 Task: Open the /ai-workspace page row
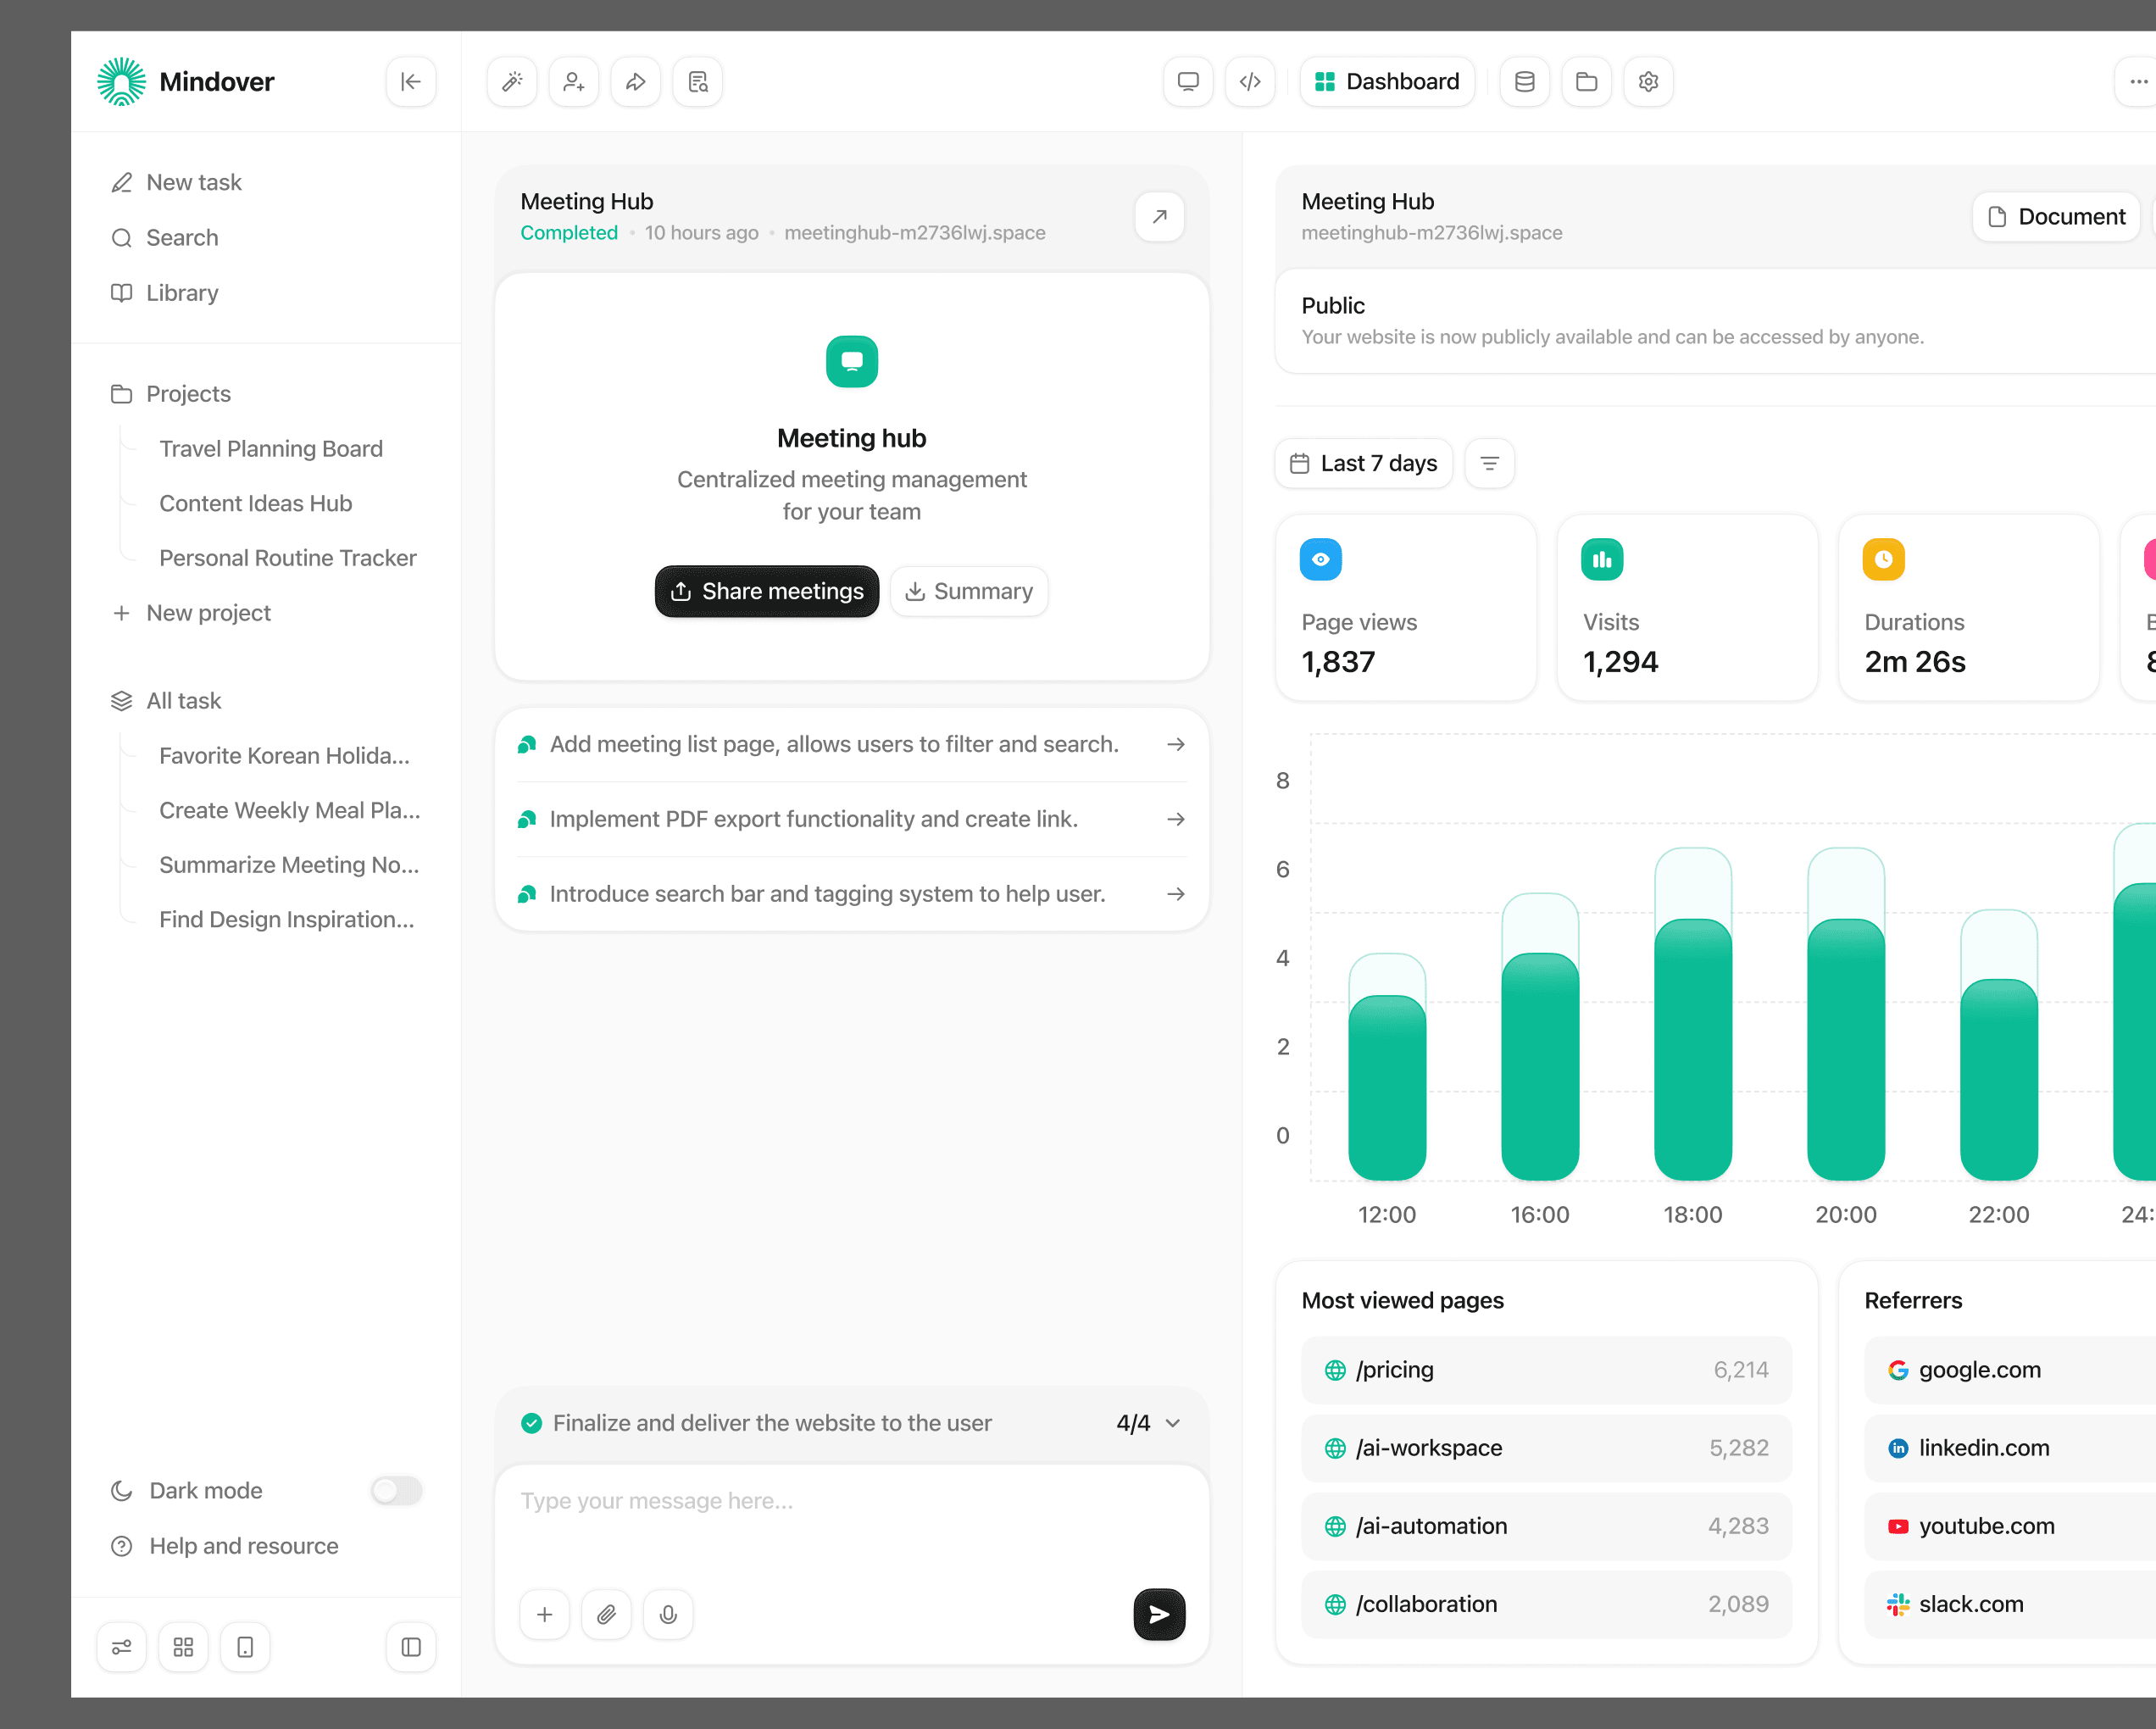(1547, 1448)
